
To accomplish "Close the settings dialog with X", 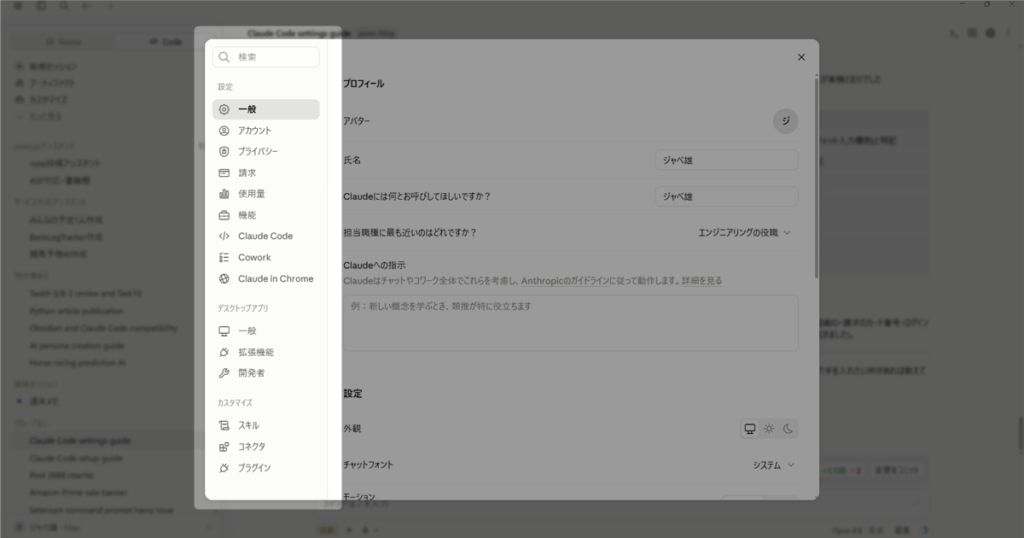I will [801, 57].
